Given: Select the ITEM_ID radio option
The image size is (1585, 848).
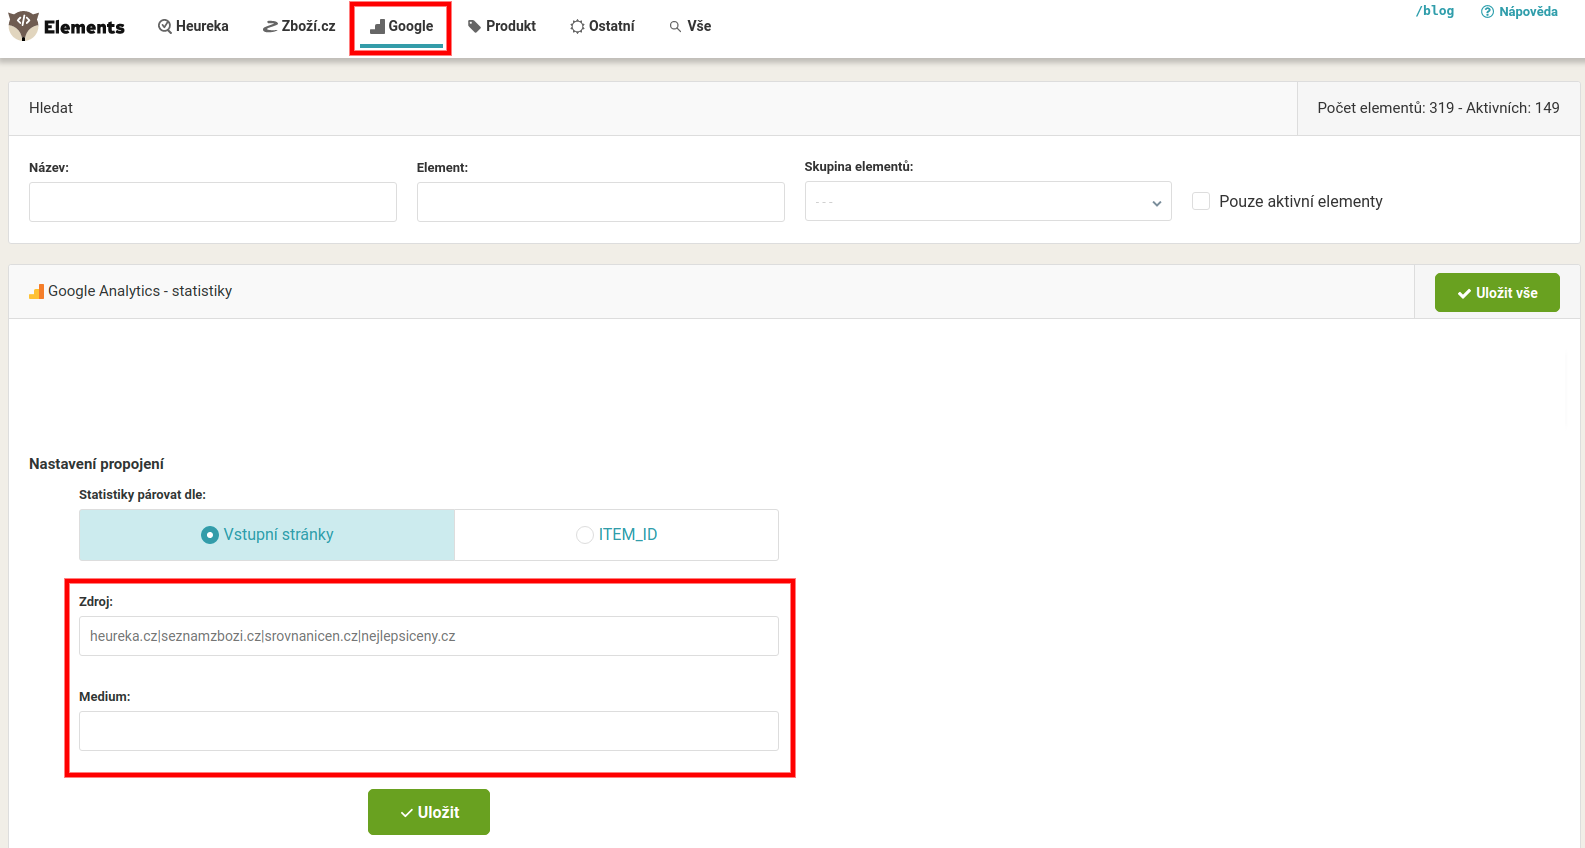Looking at the screenshot, I should tap(617, 535).
